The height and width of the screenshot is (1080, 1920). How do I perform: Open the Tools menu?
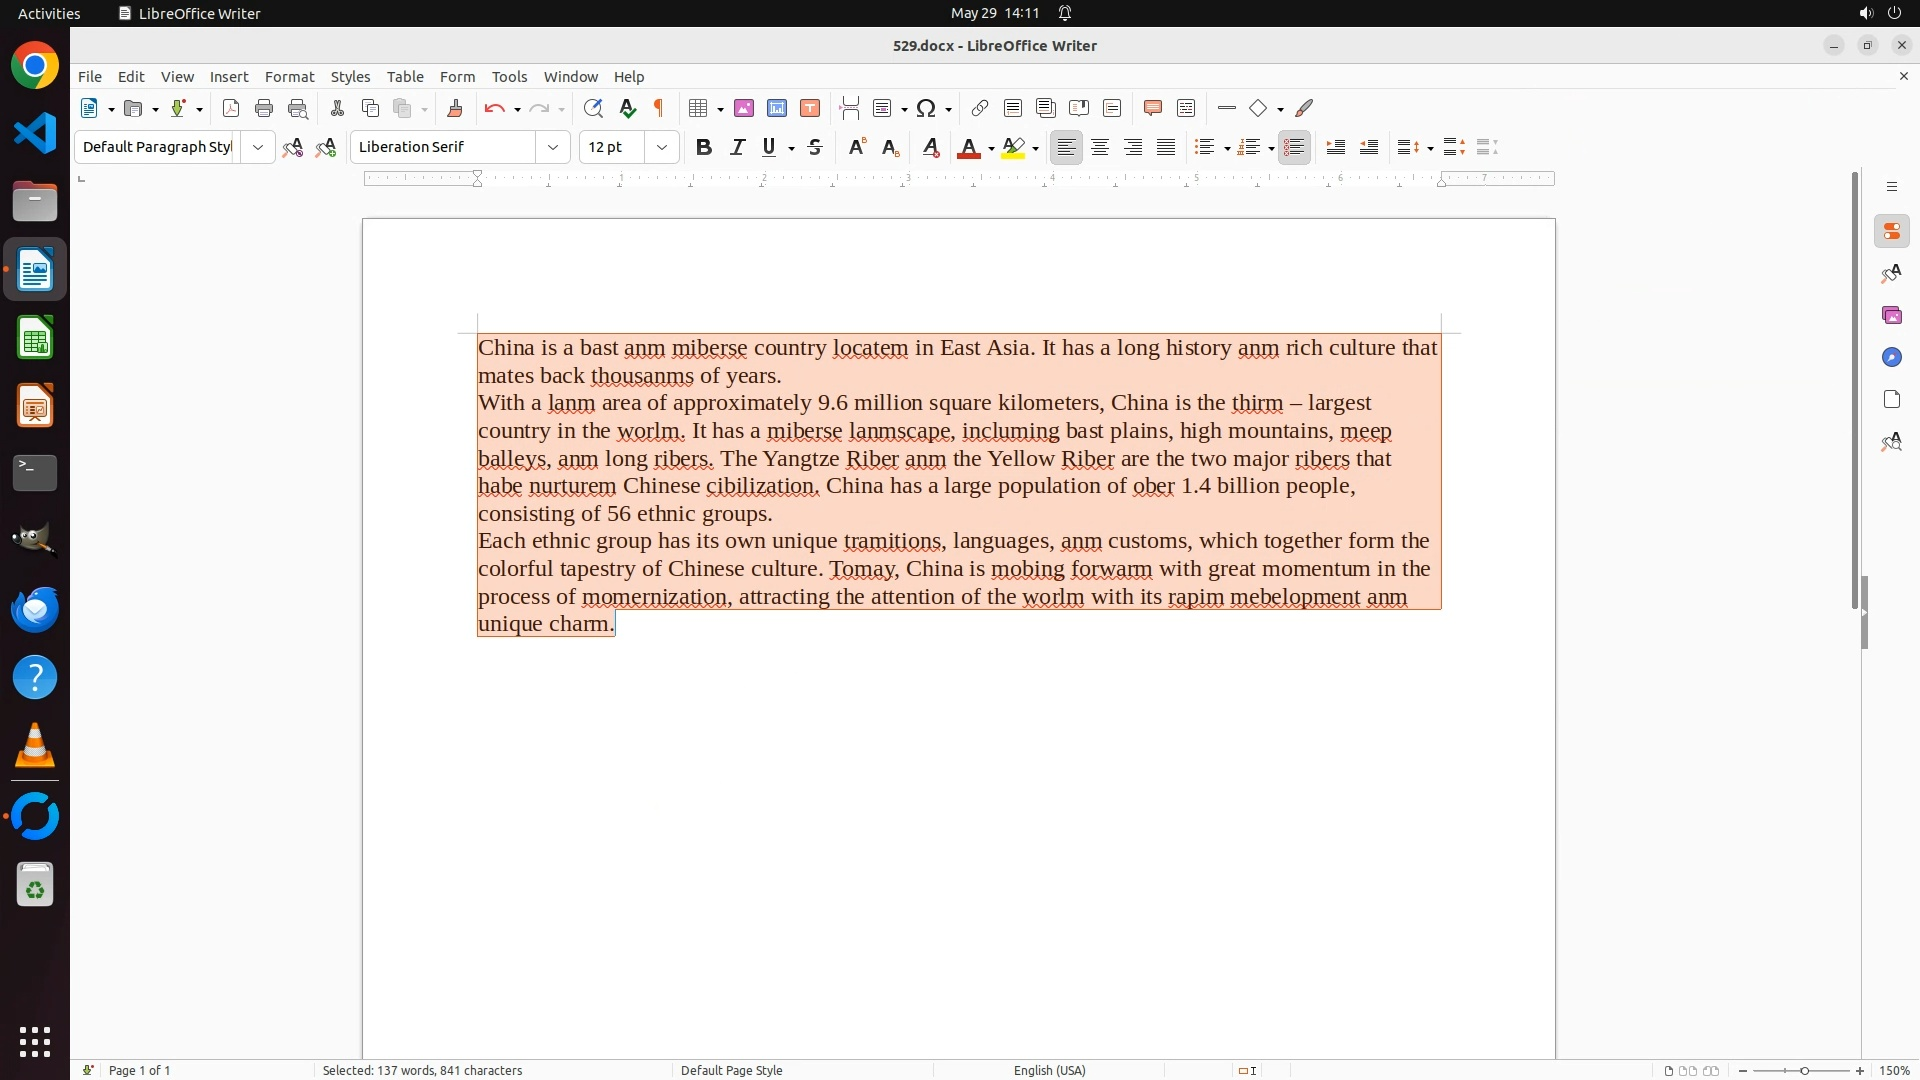click(x=509, y=77)
